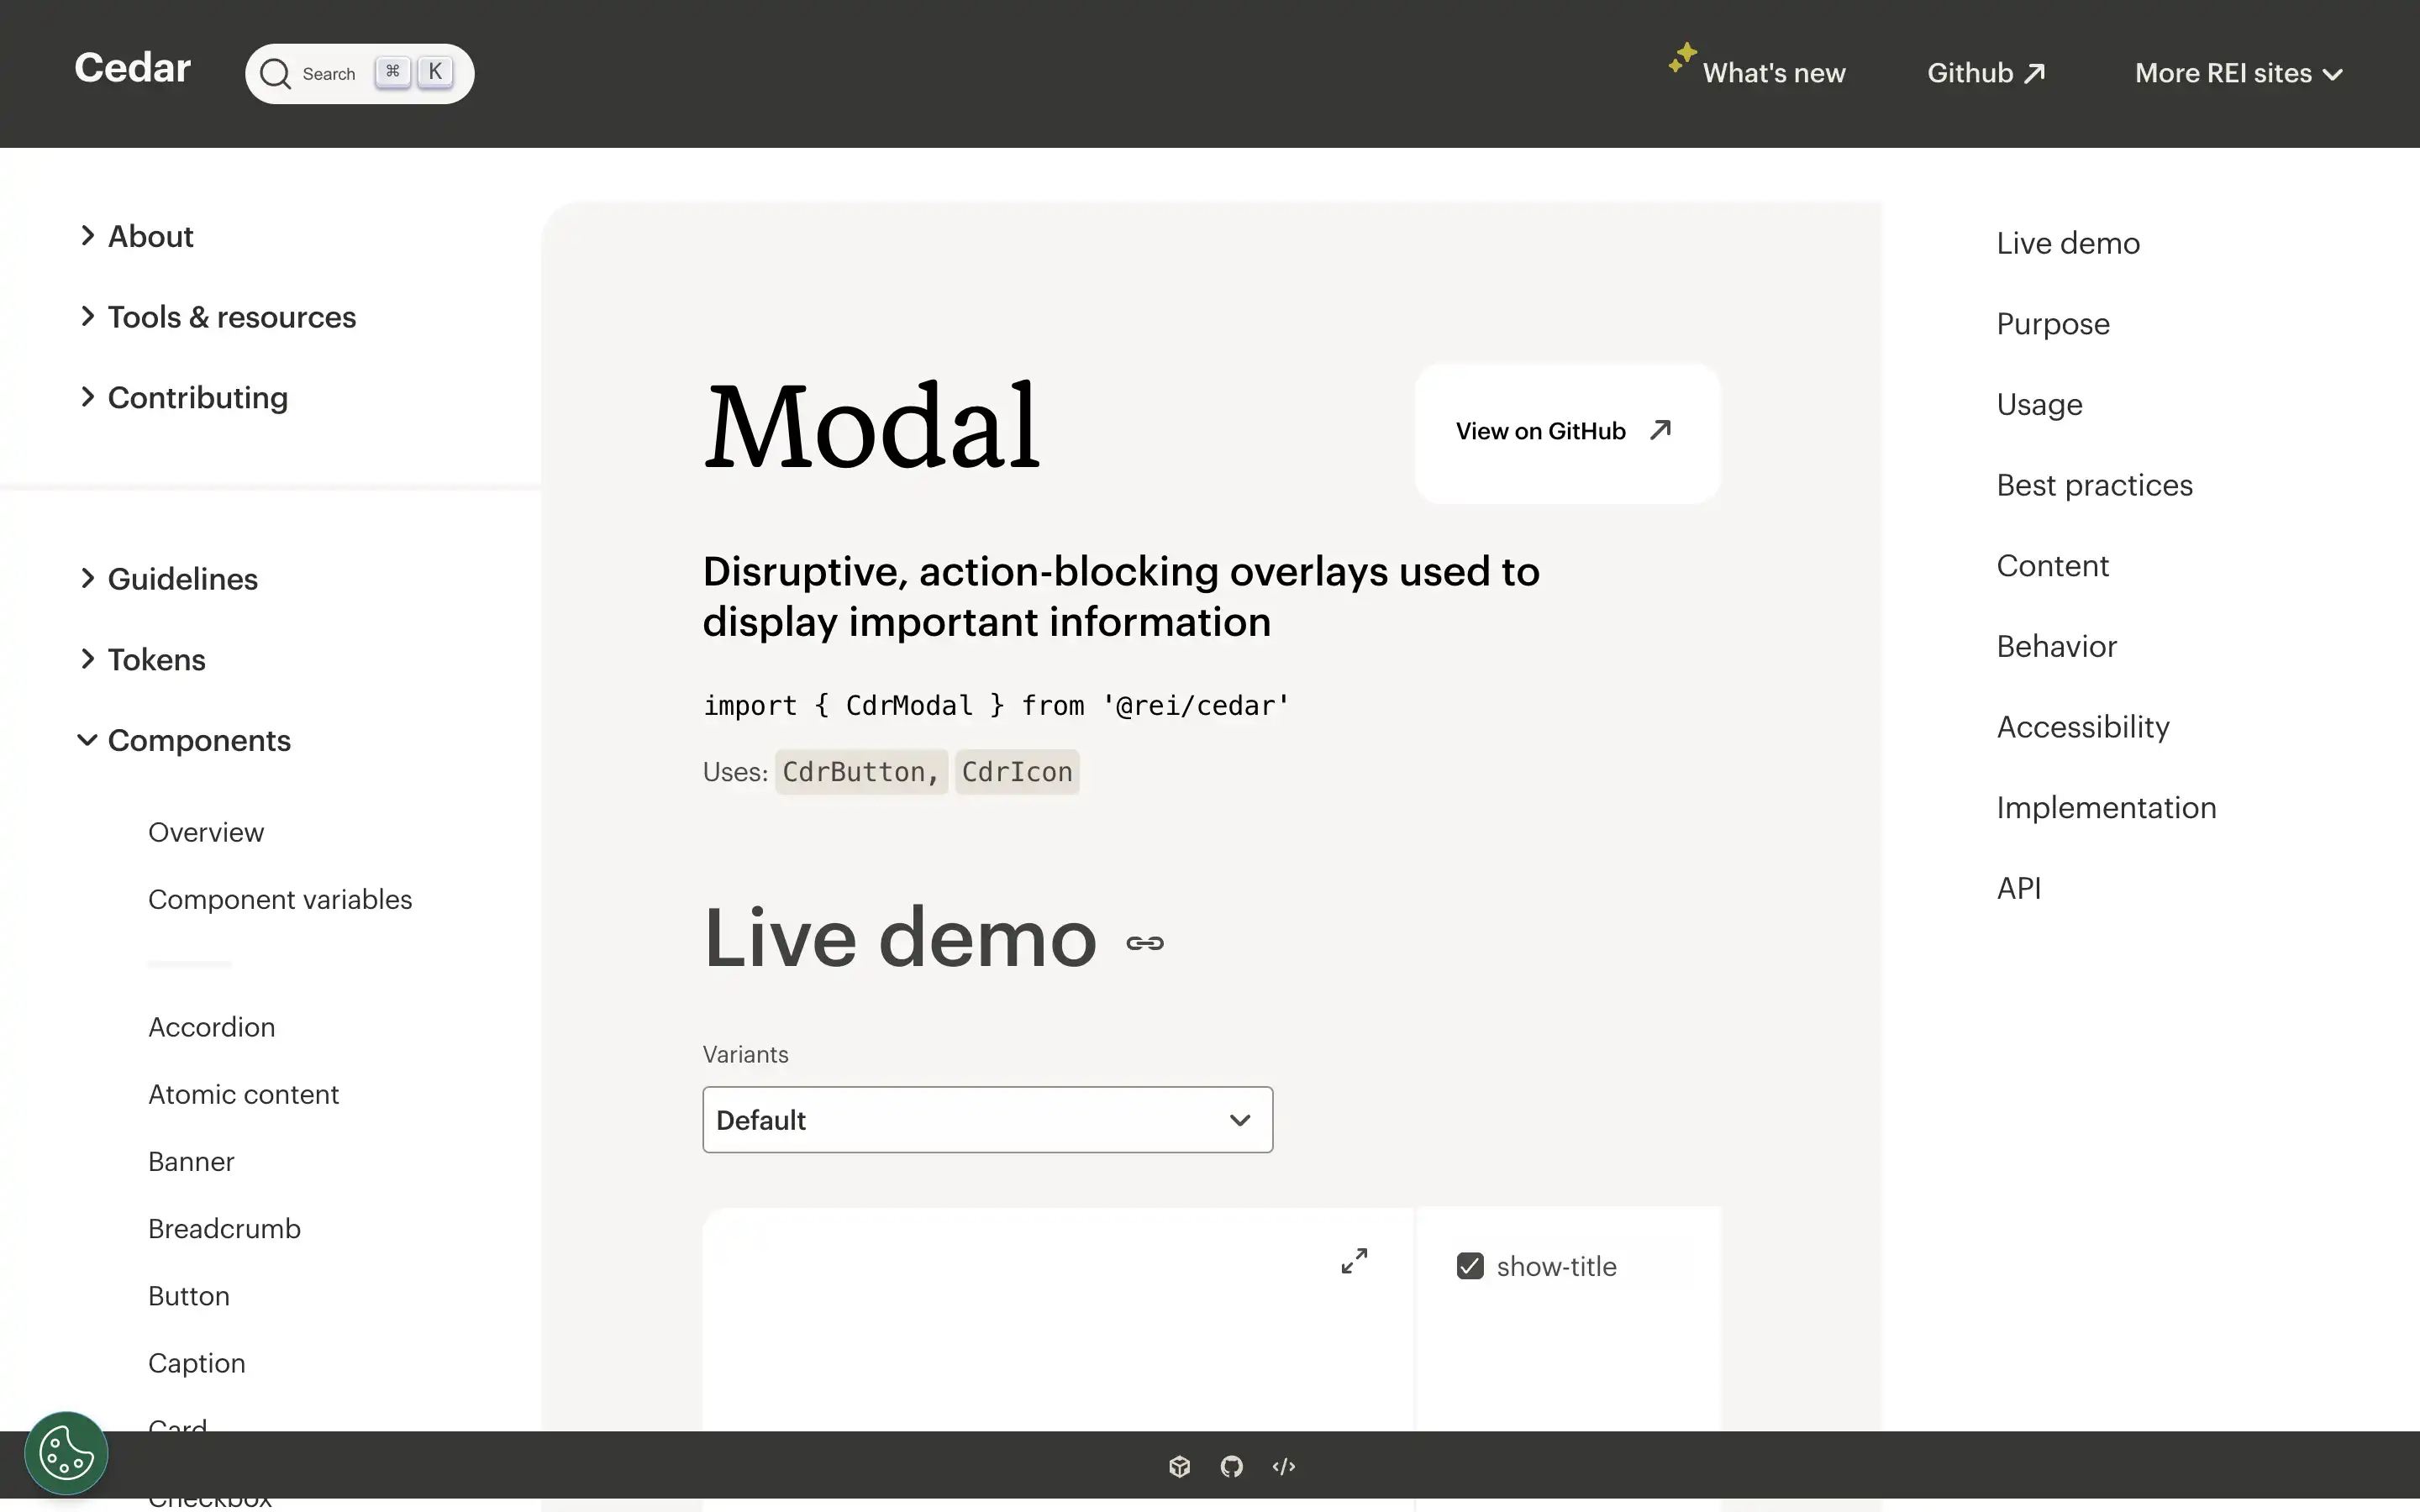The width and height of the screenshot is (2420, 1512).
Task: Click the code brackets icon in footer bar
Action: [1284, 1466]
